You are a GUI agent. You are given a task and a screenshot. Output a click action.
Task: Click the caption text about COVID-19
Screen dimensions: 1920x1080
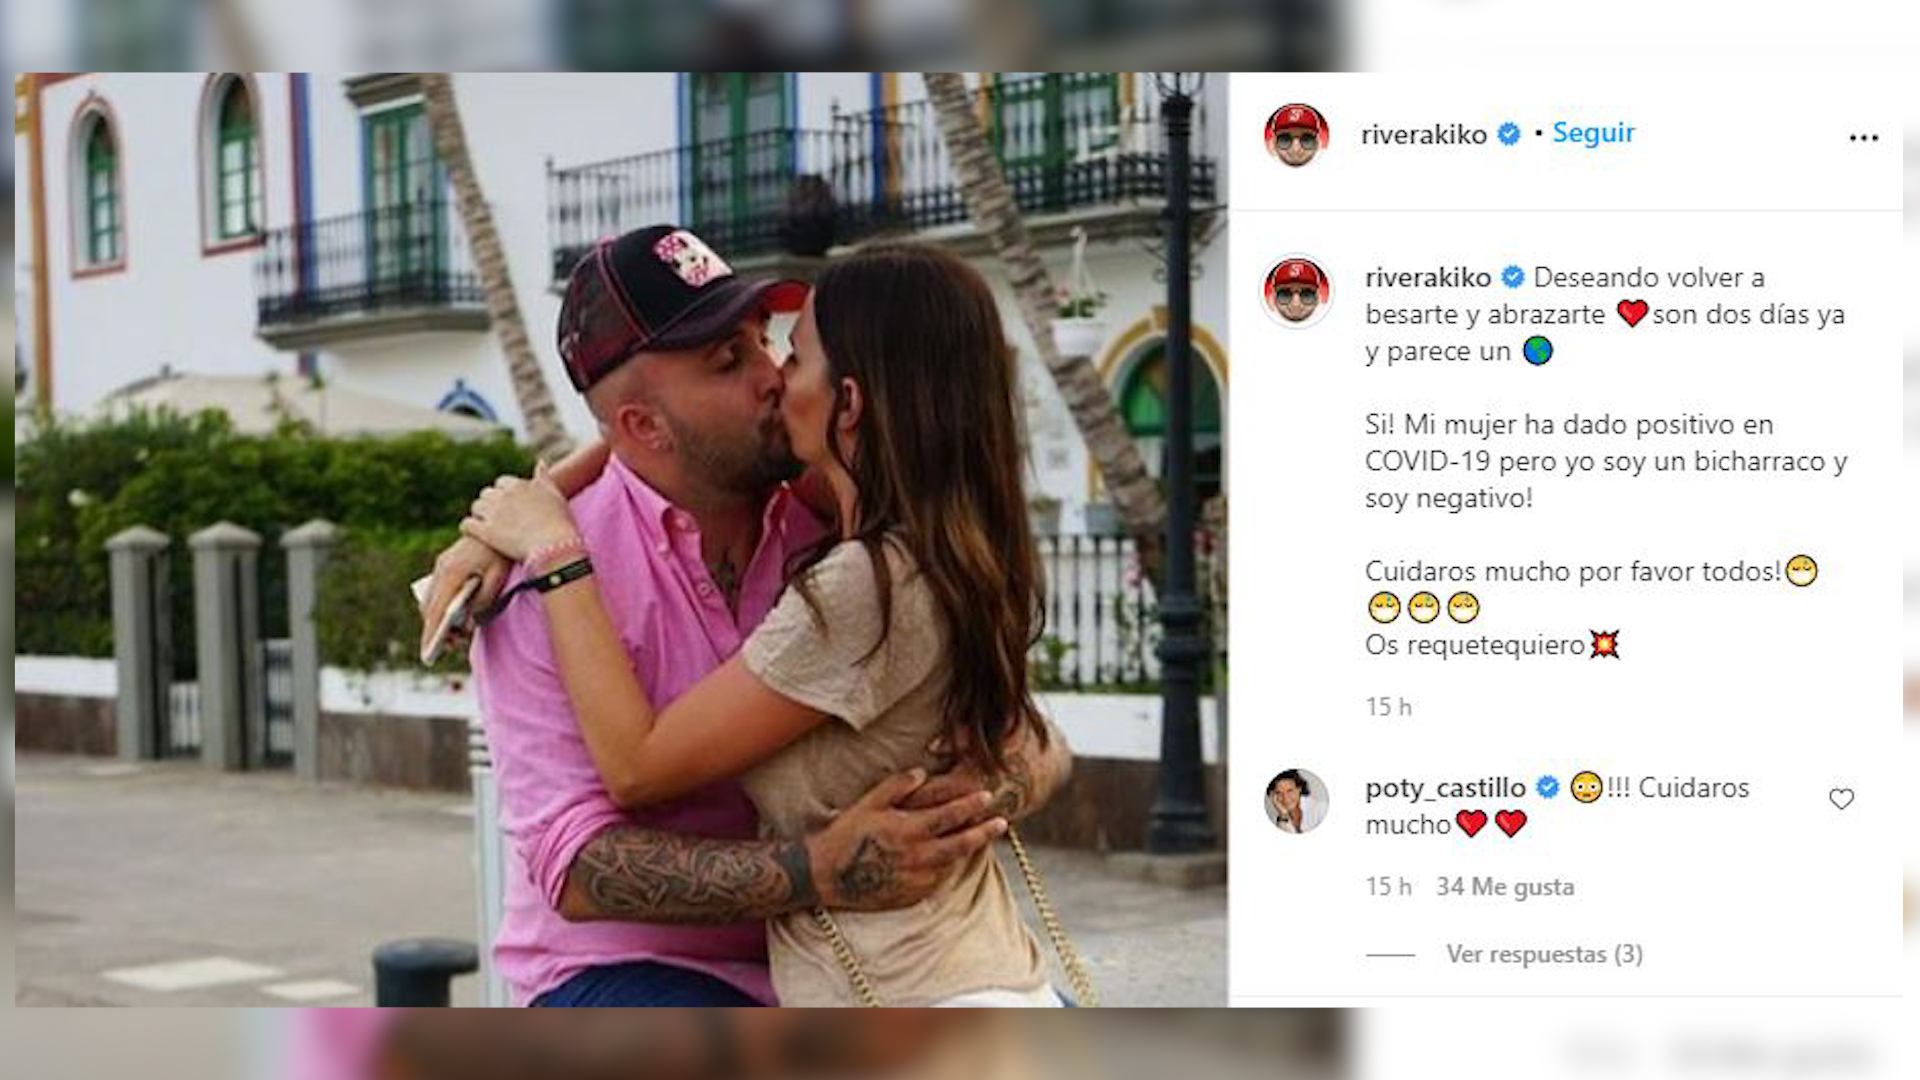1606,461
